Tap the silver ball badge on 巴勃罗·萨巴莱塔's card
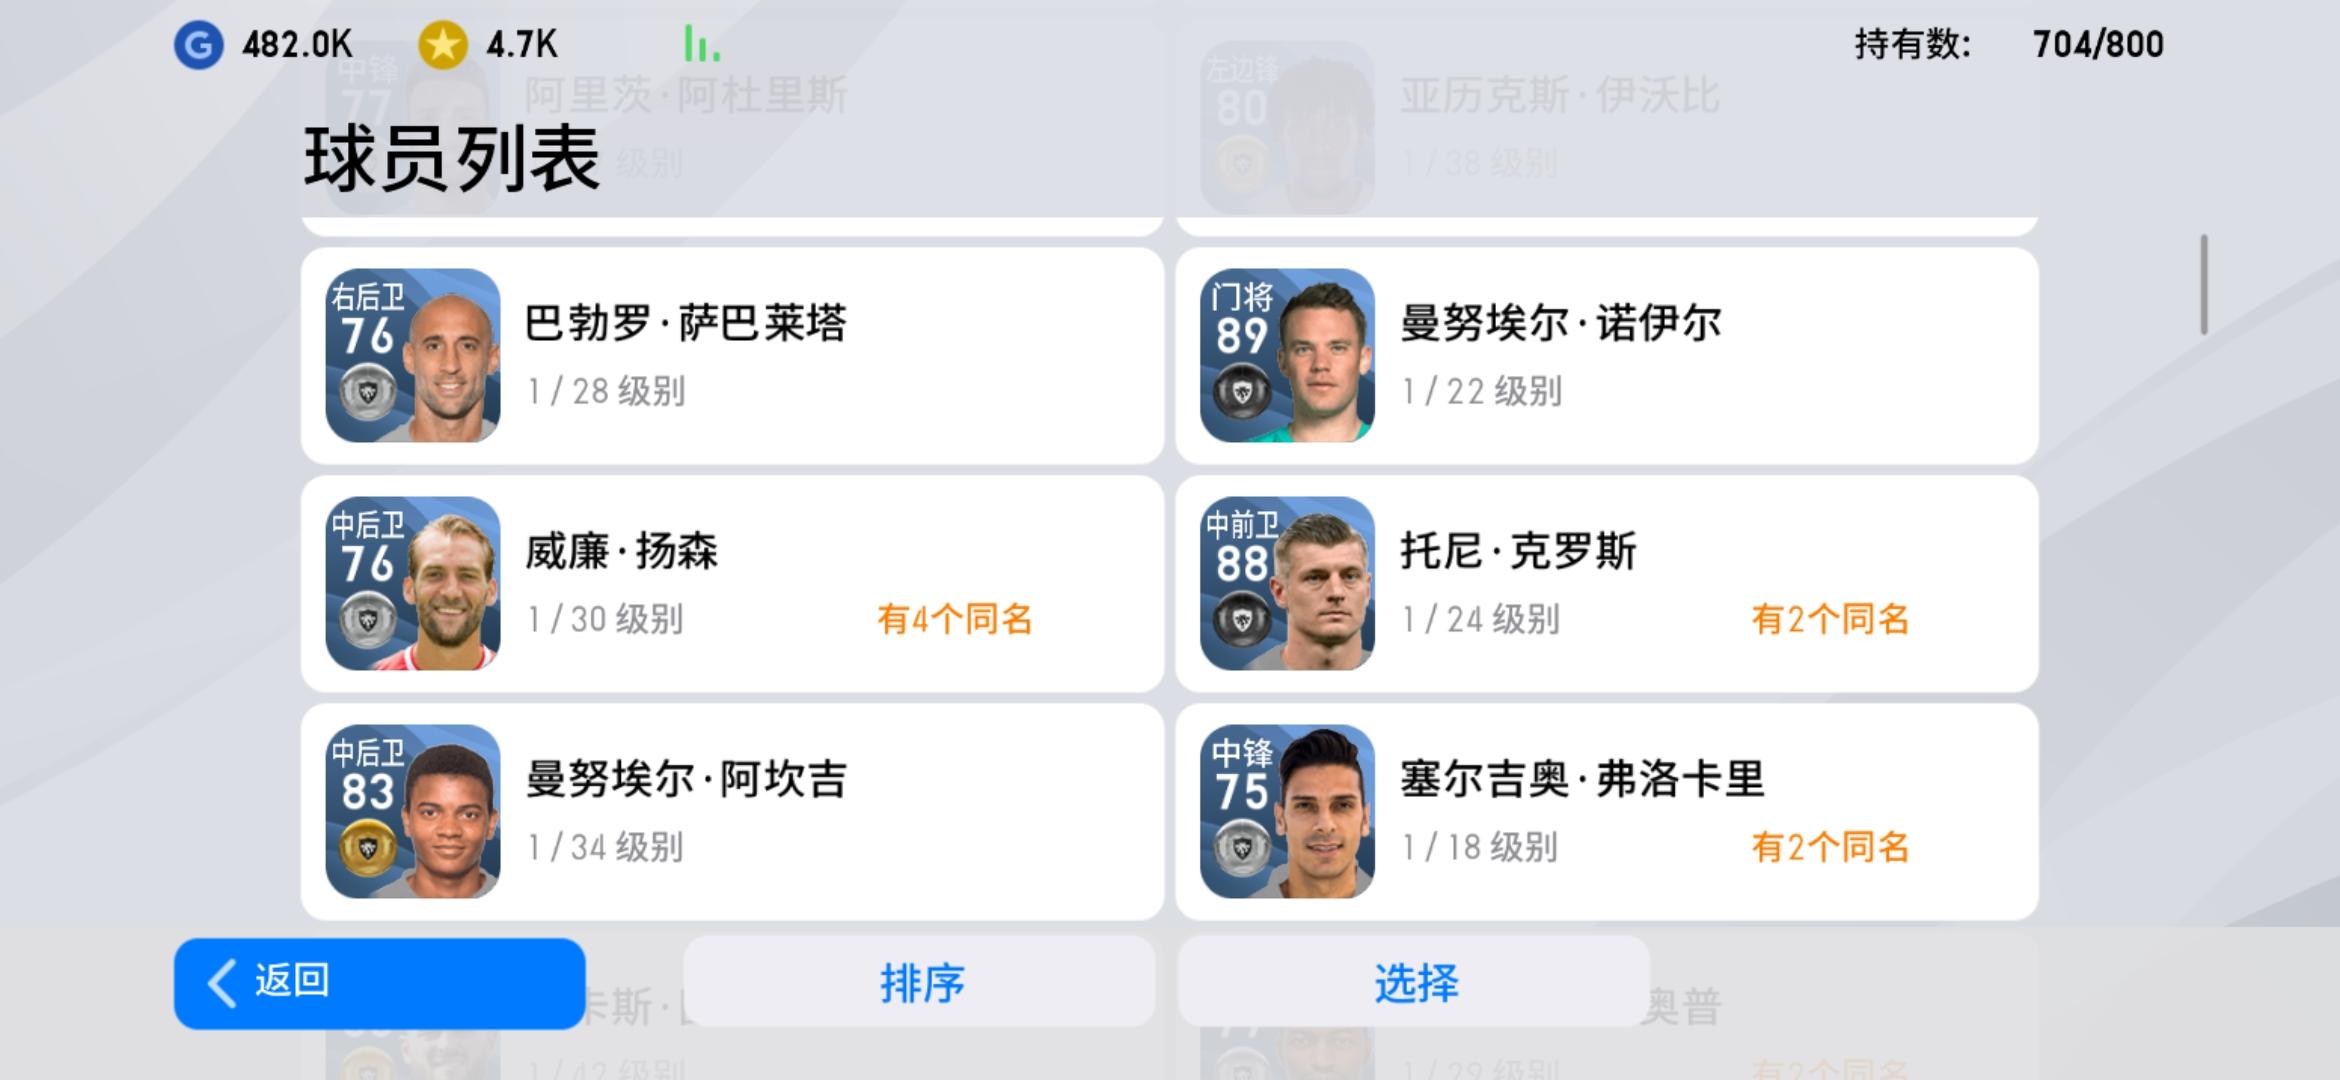Image resolution: width=2340 pixels, height=1080 pixels. [x=367, y=391]
